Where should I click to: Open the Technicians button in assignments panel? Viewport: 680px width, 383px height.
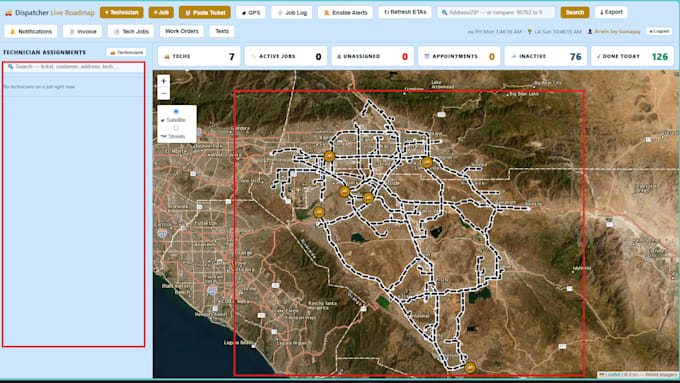click(126, 52)
